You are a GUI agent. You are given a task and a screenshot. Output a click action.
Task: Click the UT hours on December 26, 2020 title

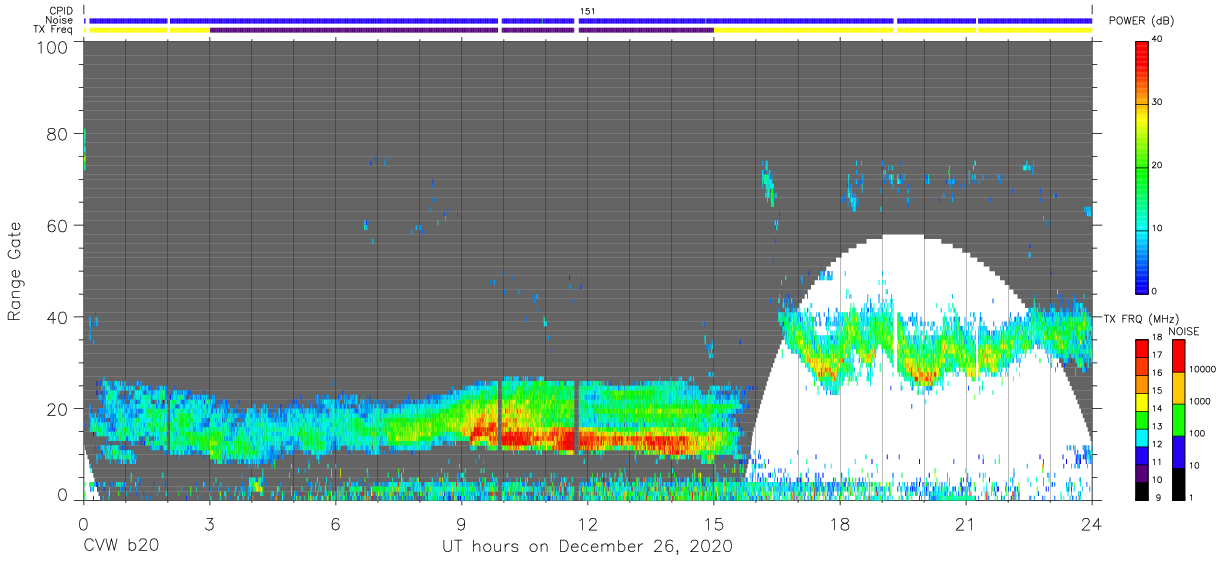tap(588, 547)
